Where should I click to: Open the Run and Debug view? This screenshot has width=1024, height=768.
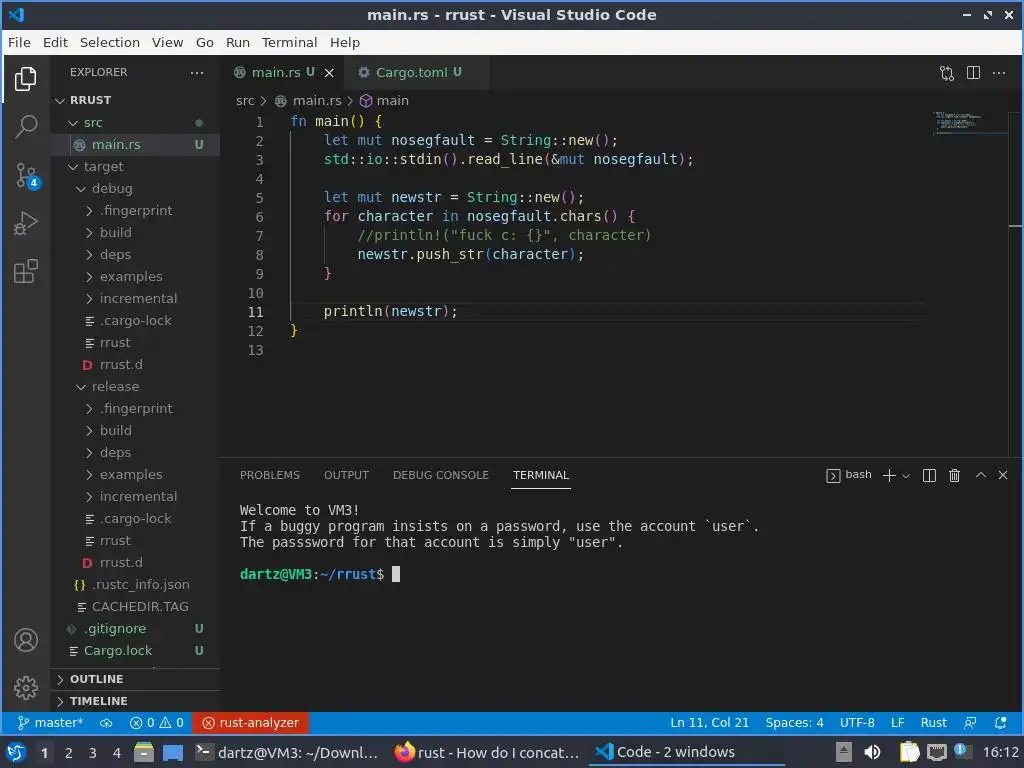pos(25,223)
